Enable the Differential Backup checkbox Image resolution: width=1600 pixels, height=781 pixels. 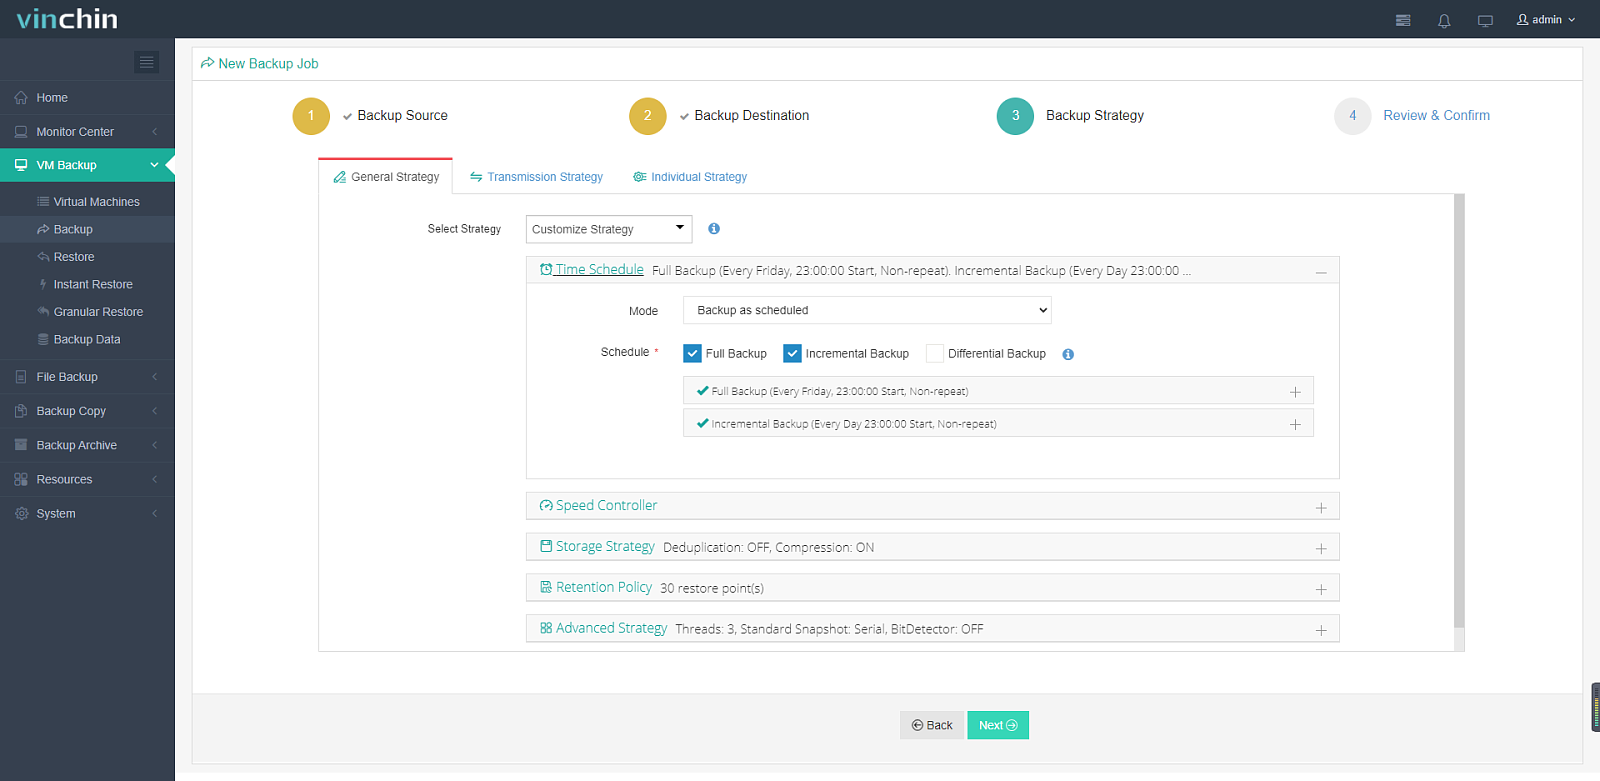(x=935, y=353)
